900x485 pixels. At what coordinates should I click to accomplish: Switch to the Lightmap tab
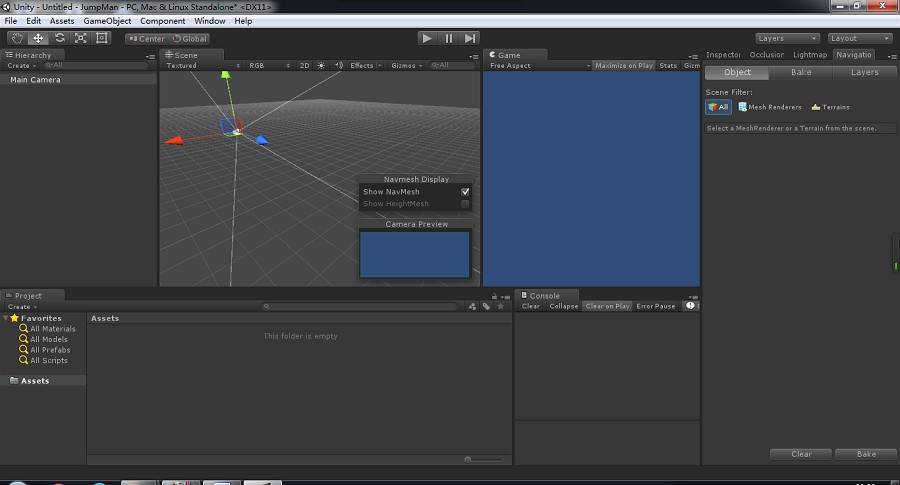coord(810,55)
